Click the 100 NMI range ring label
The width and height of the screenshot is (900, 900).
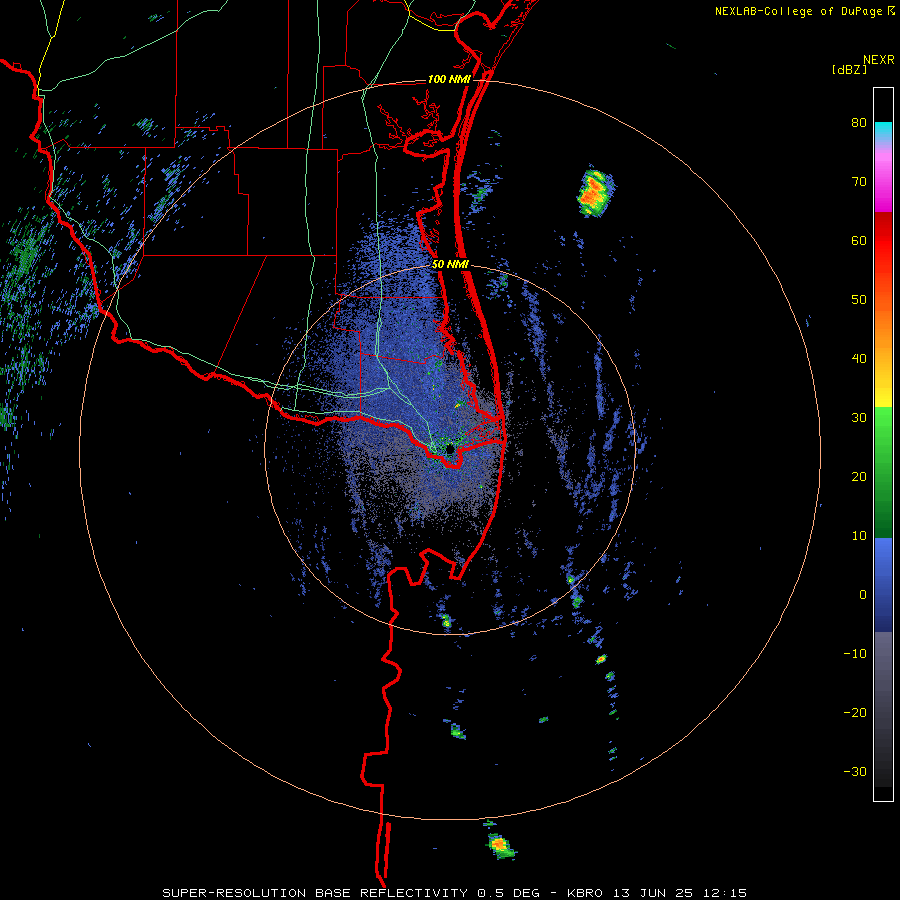[x=449, y=79]
